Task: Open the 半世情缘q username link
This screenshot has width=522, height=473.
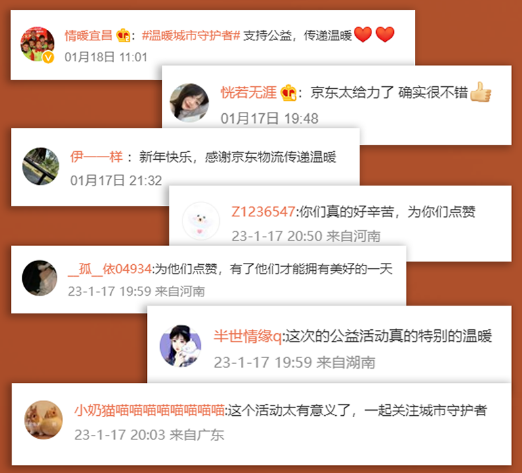Action: (x=248, y=336)
